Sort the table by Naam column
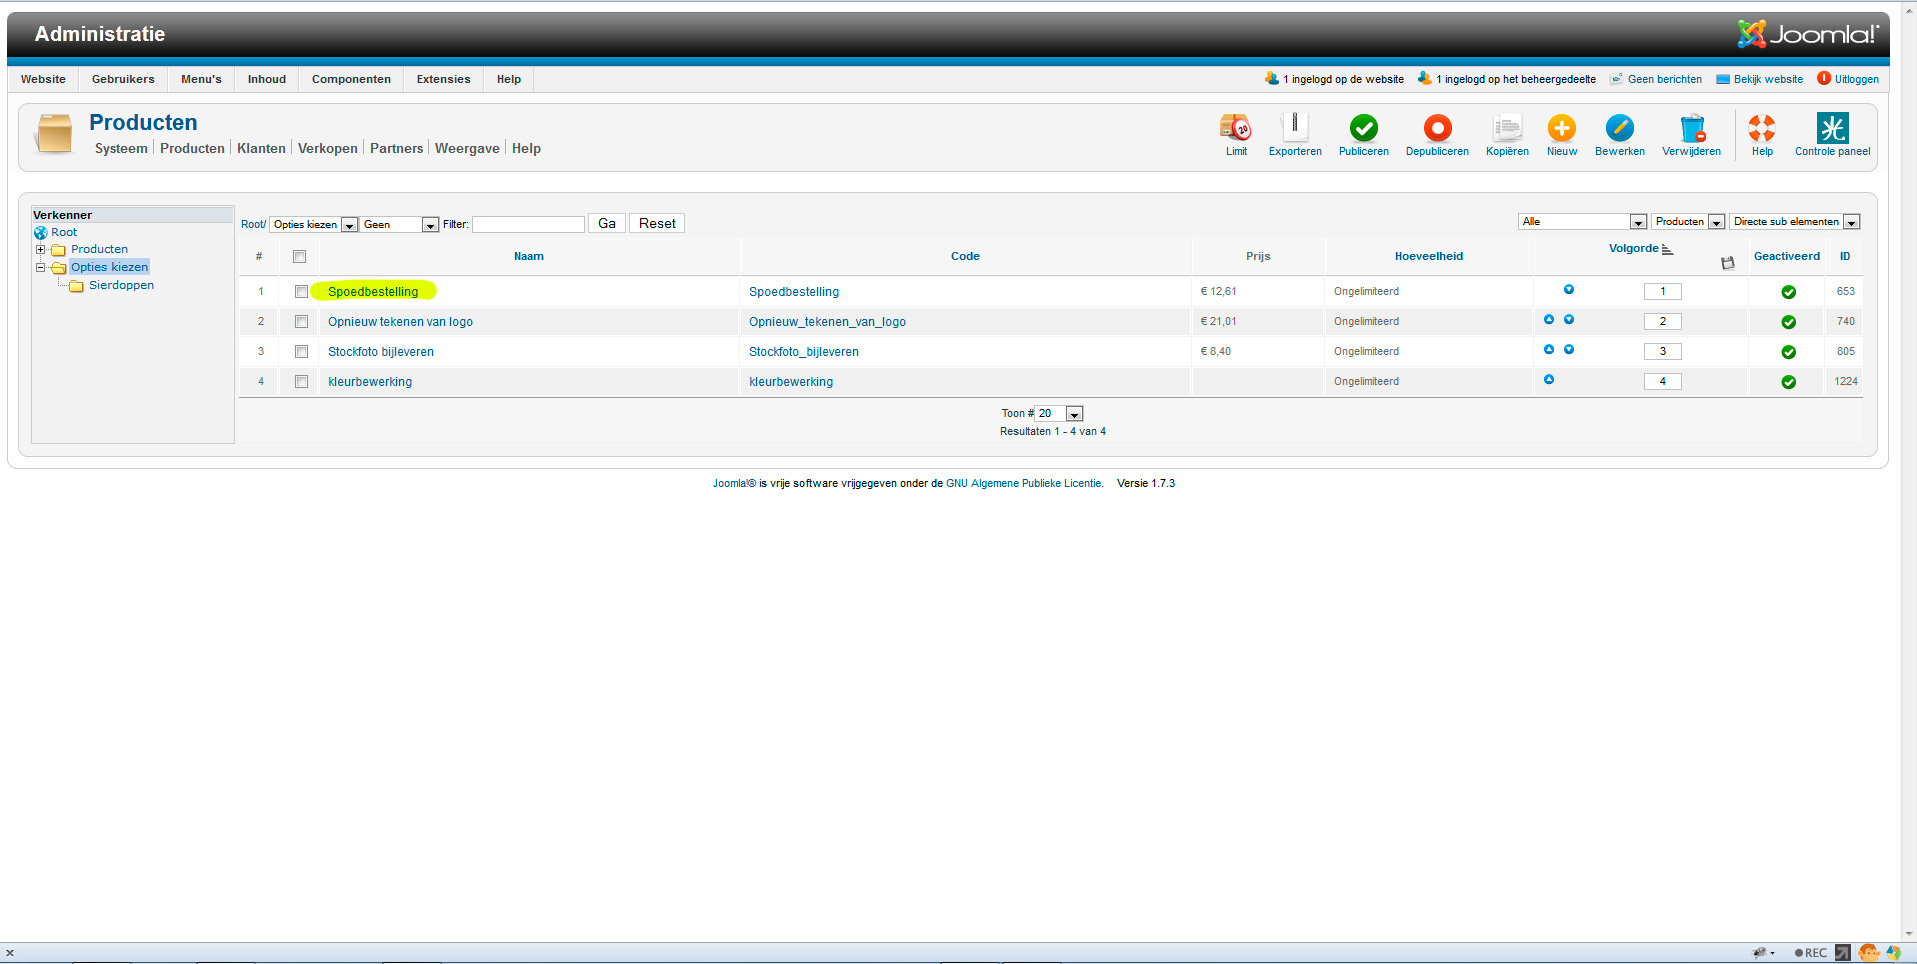The image size is (1917, 964). pyautogui.click(x=529, y=257)
